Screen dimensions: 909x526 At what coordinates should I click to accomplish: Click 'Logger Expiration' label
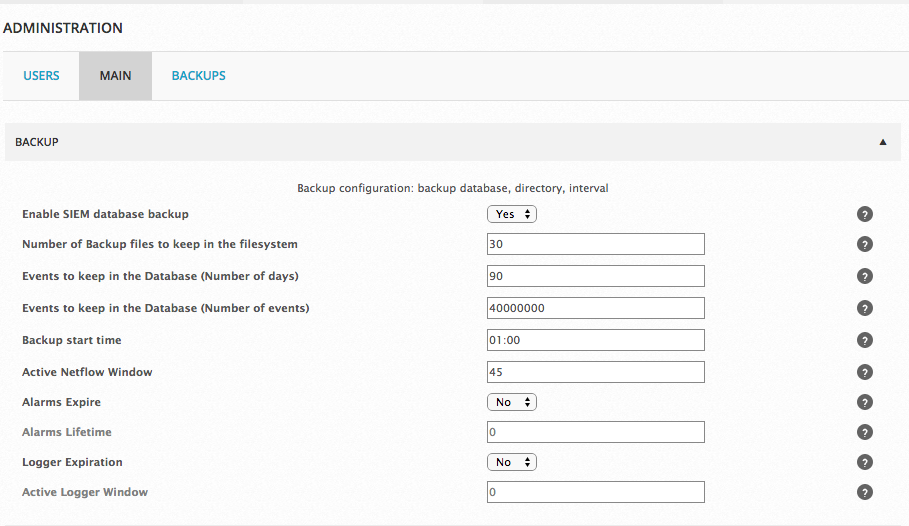tap(72, 462)
